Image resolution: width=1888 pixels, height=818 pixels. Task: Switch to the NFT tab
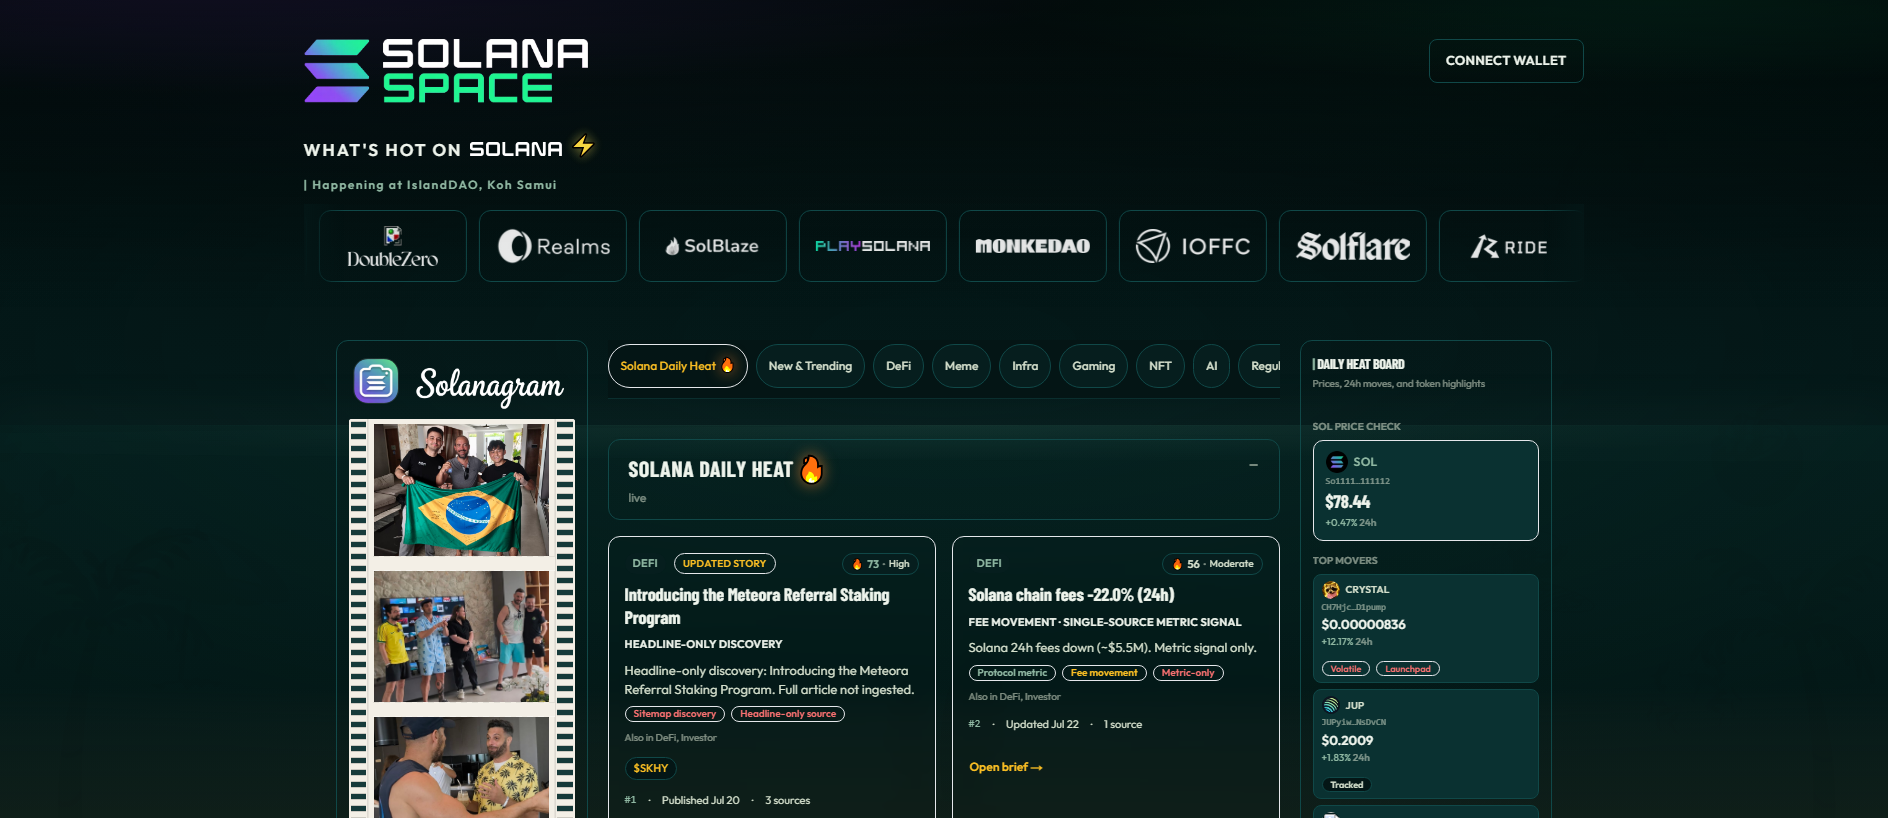click(x=1160, y=366)
